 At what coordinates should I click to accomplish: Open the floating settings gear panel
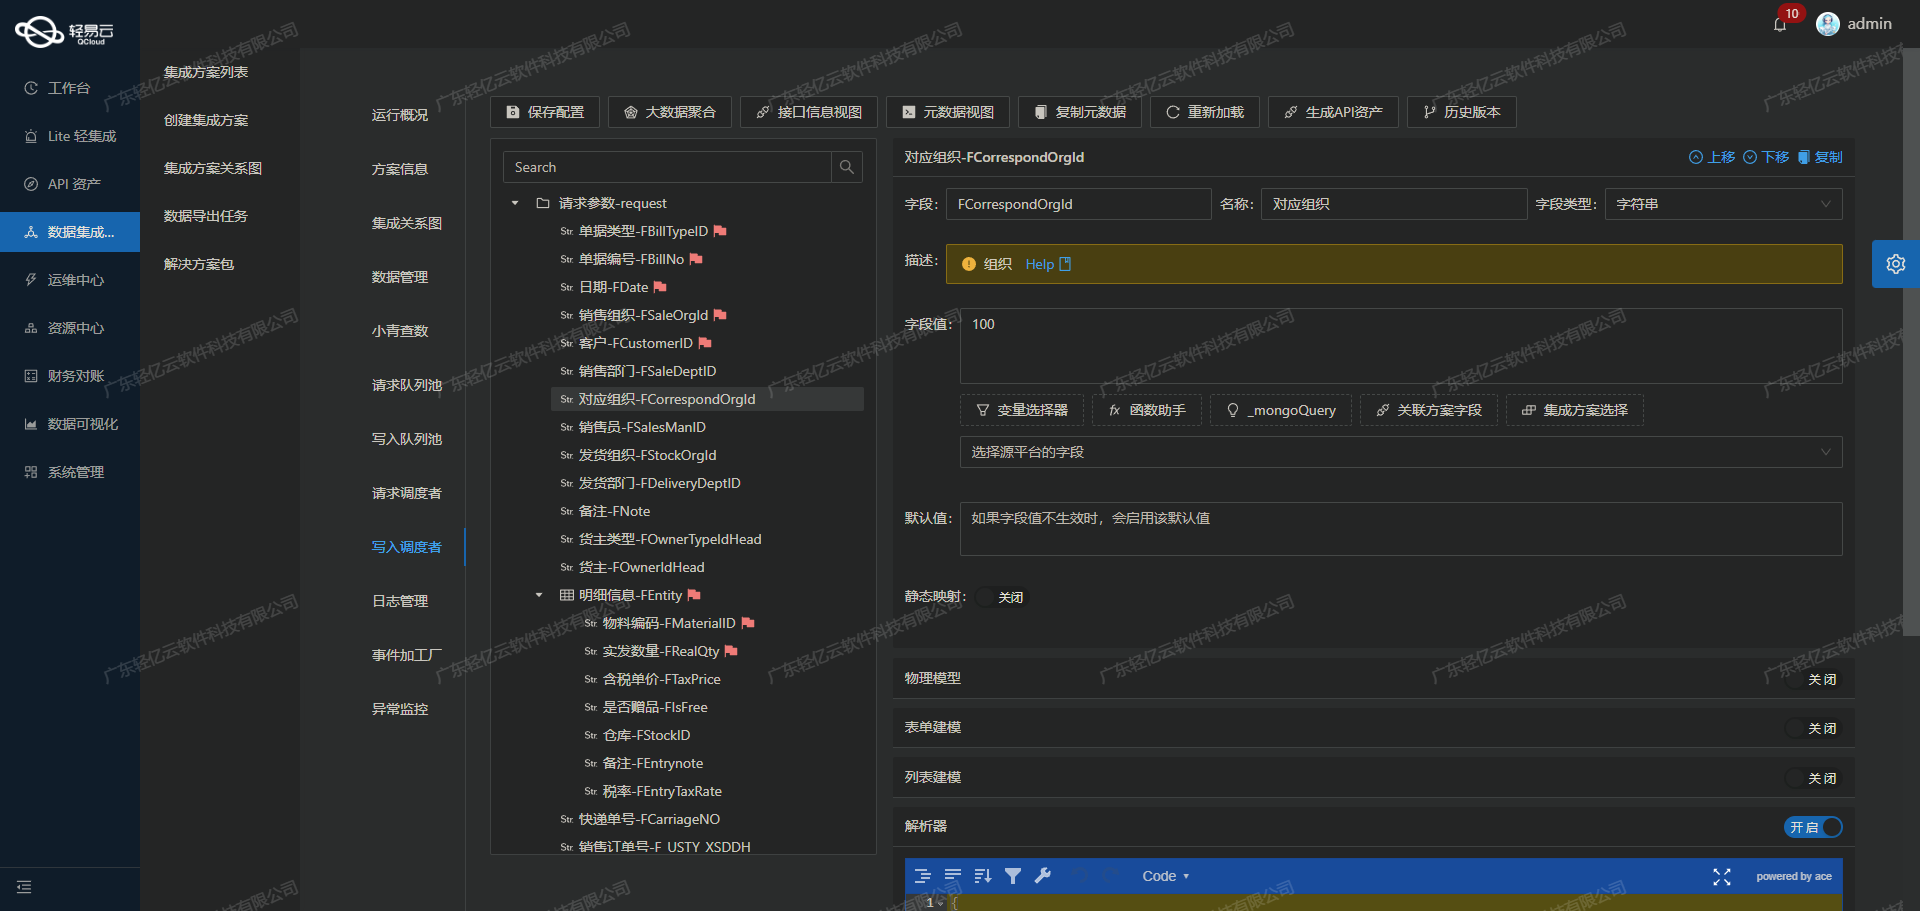[1895, 264]
